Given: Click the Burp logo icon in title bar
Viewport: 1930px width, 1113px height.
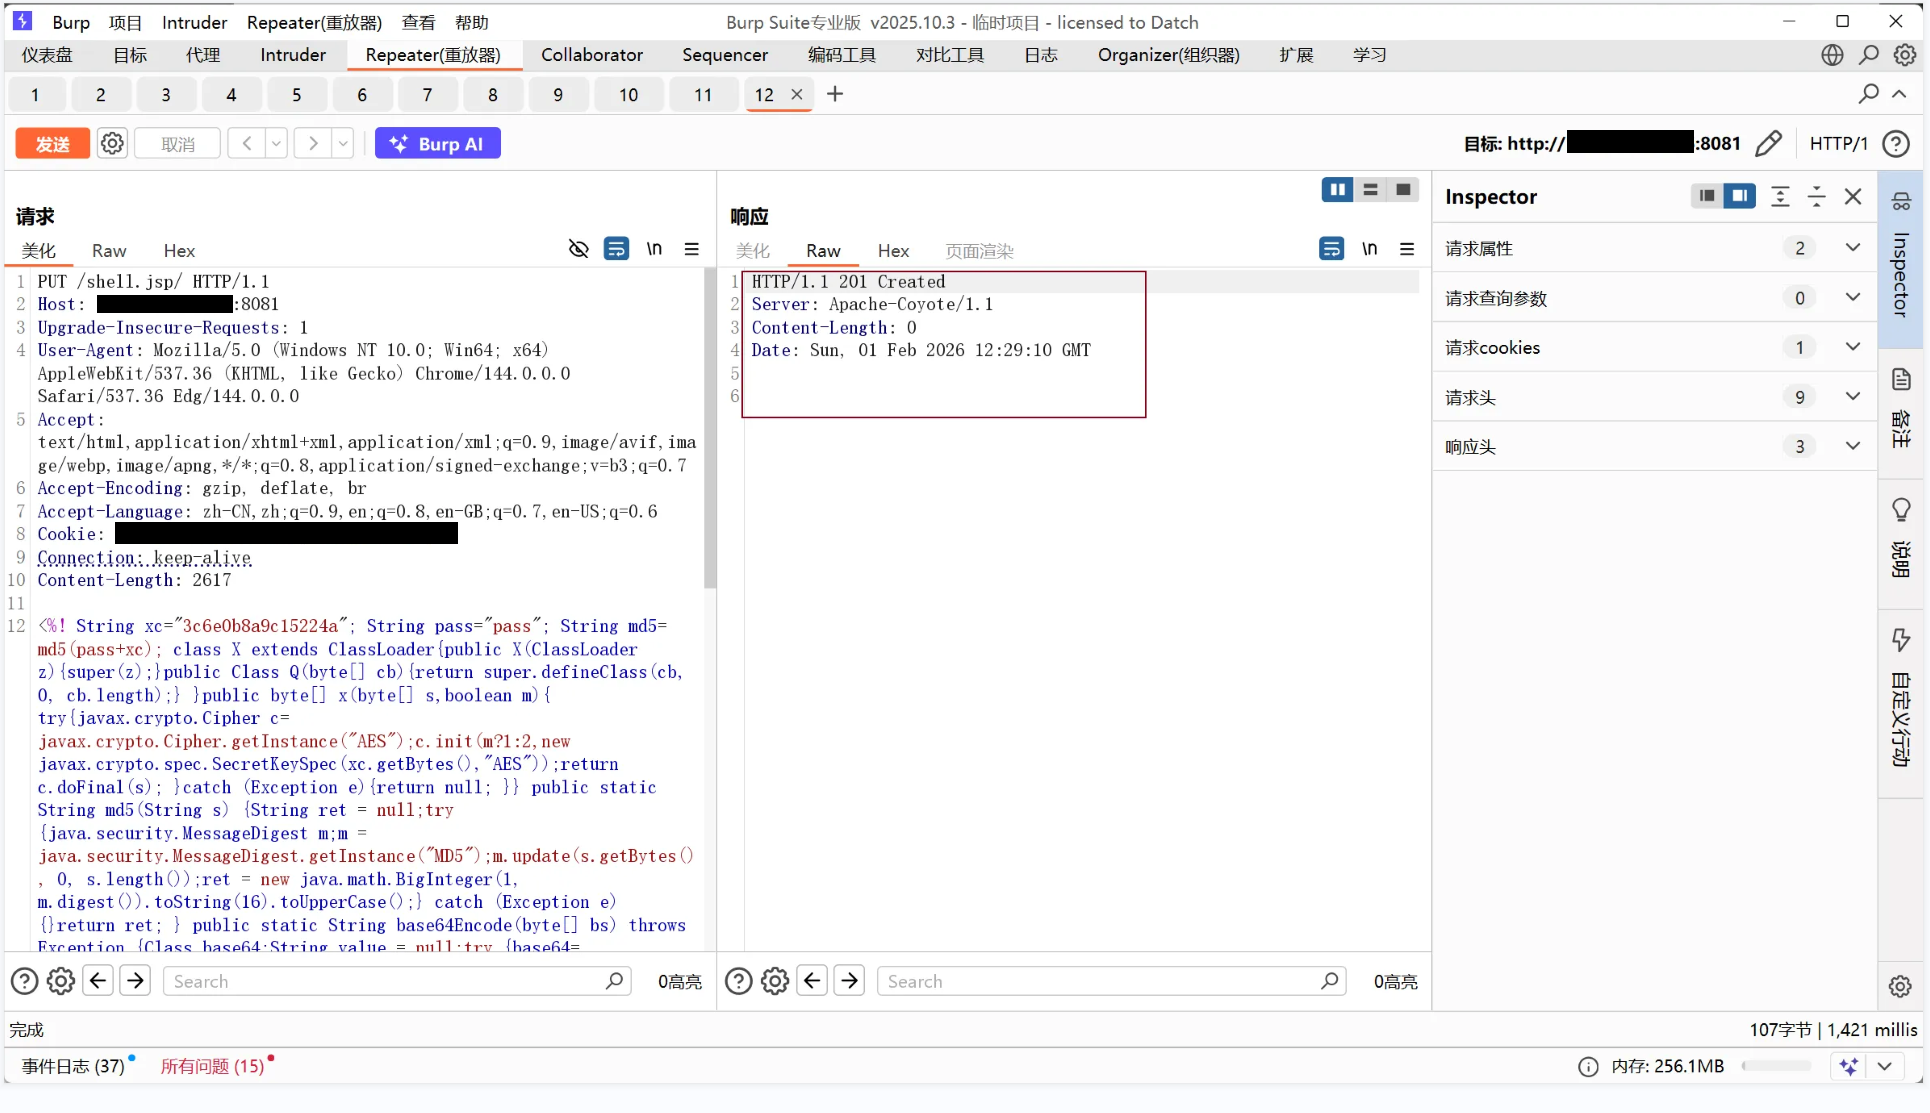Looking at the screenshot, I should (x=22, y=21).
